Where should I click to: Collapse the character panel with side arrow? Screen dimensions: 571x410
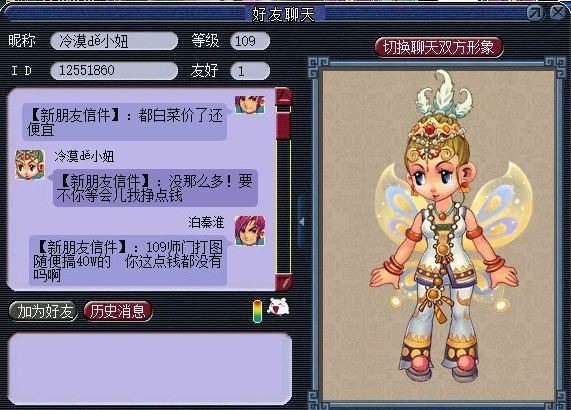302,222
